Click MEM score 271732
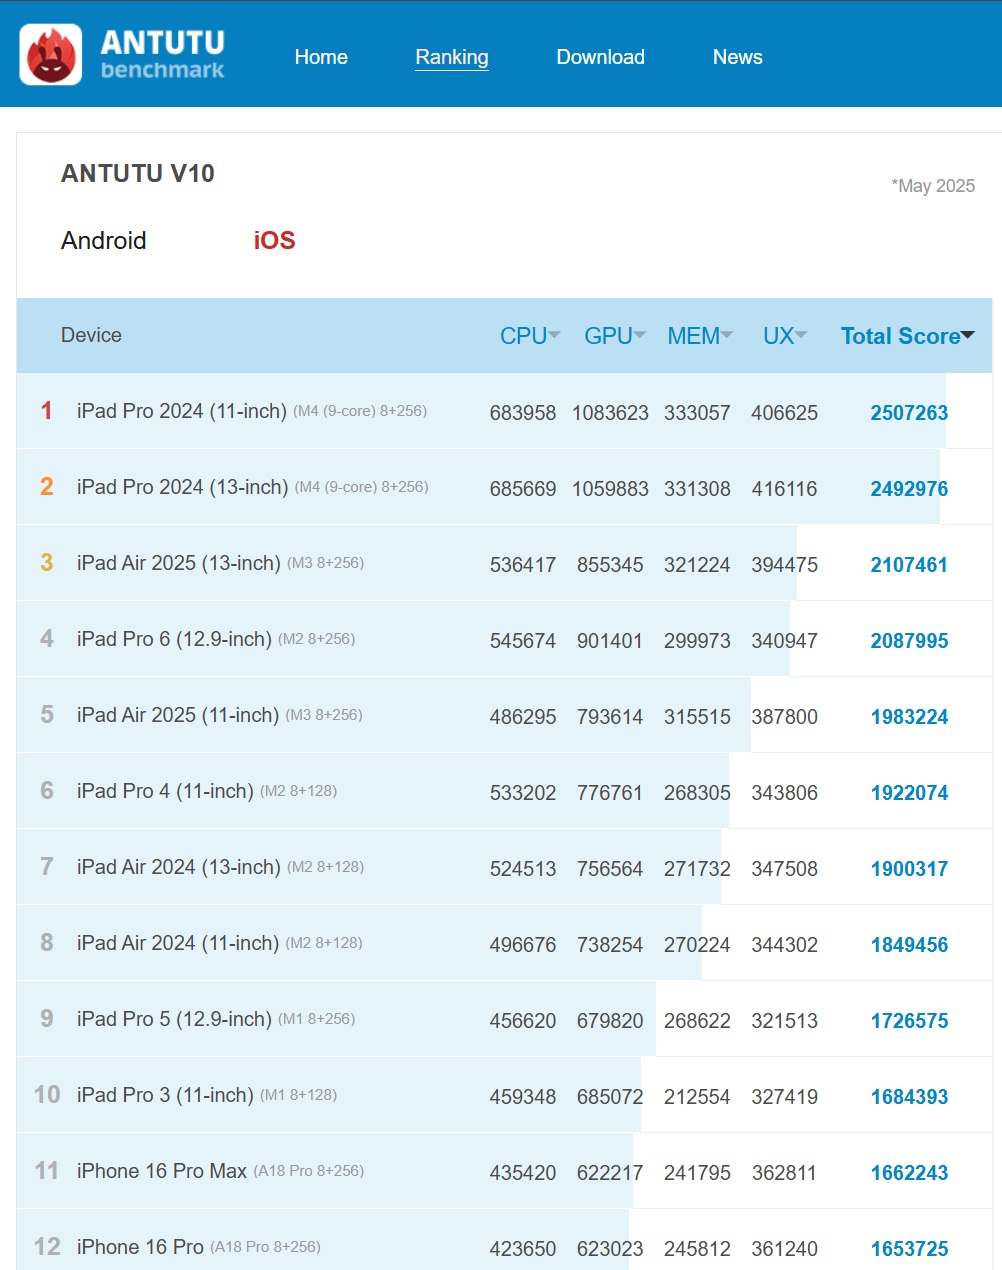Screen dimensions: 1002x1270 point(697,869)
